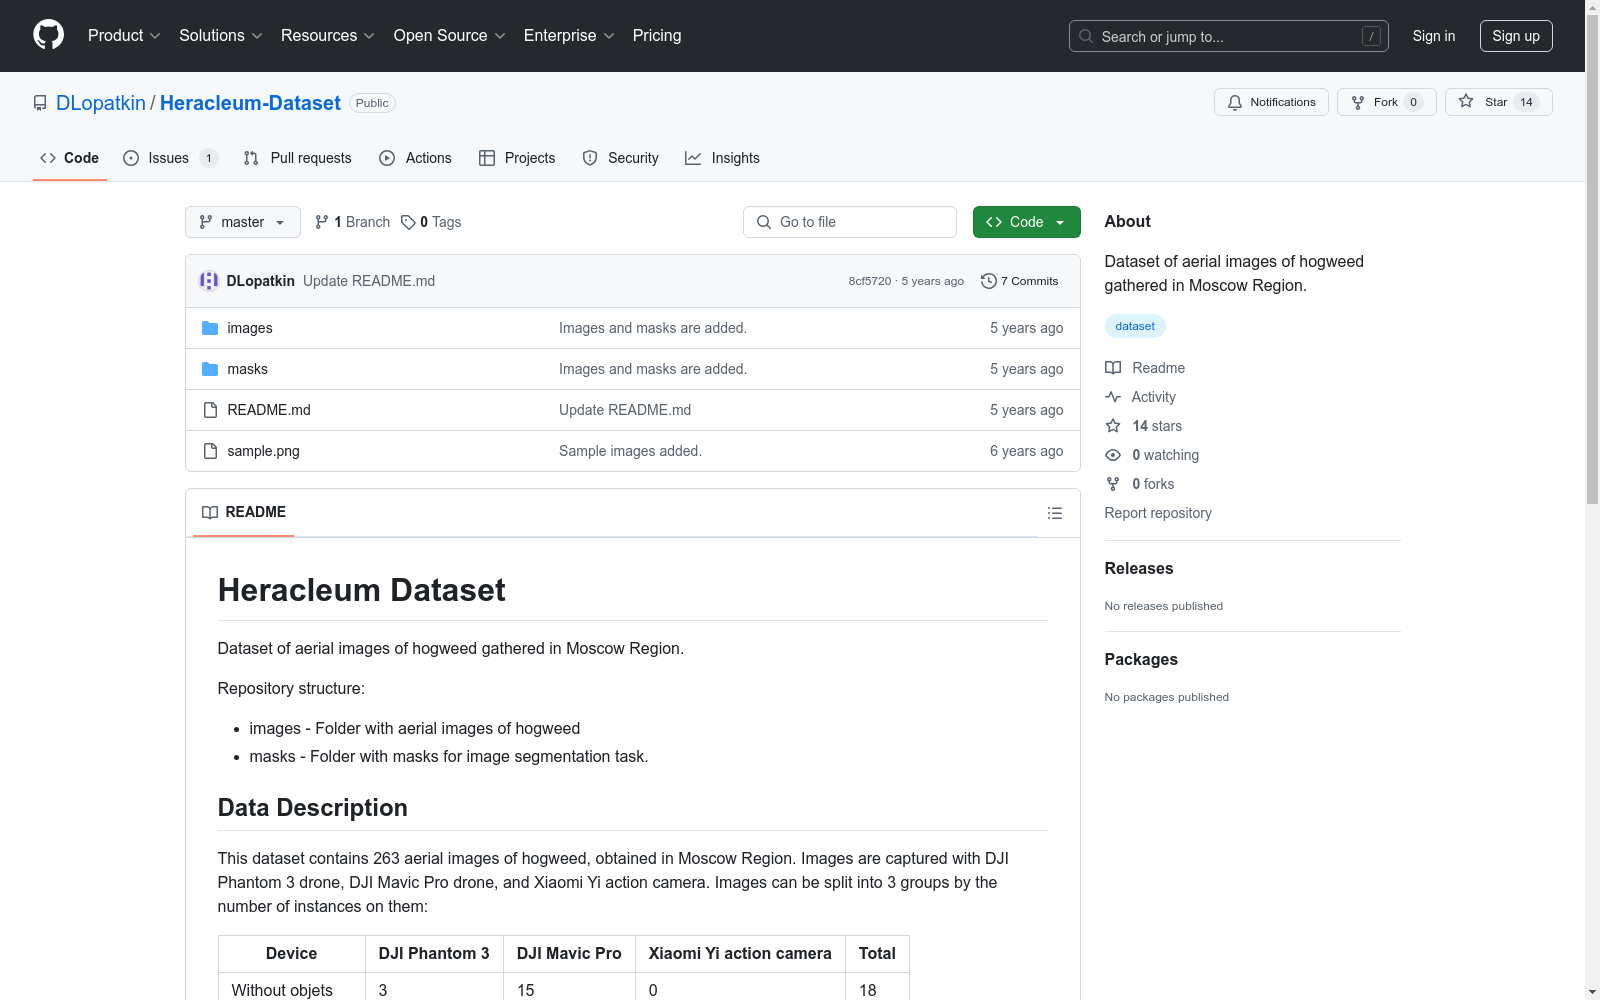1600x1000 pixels.
Task: Click the Star count 14 badge
Action: 1526,102
